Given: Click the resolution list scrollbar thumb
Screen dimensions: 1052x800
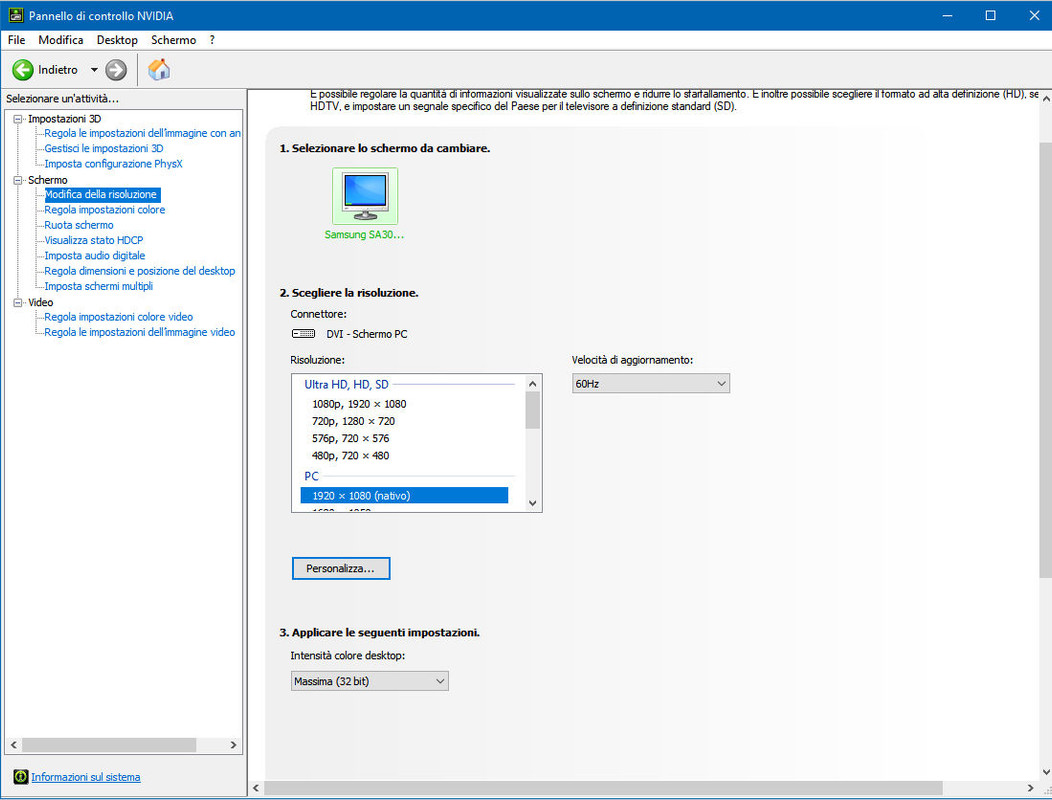Looking at the screenshot, I should coord(533,410).
